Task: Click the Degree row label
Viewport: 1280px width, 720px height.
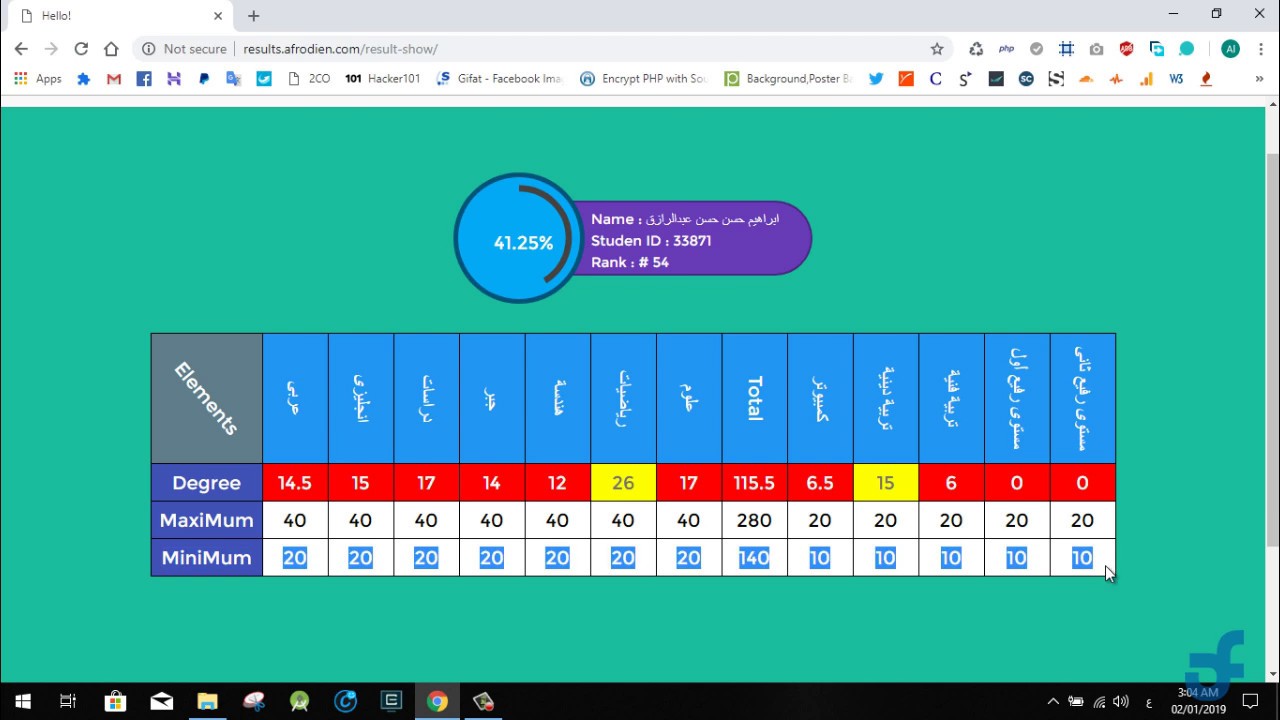Action: (x=207, y=483)
